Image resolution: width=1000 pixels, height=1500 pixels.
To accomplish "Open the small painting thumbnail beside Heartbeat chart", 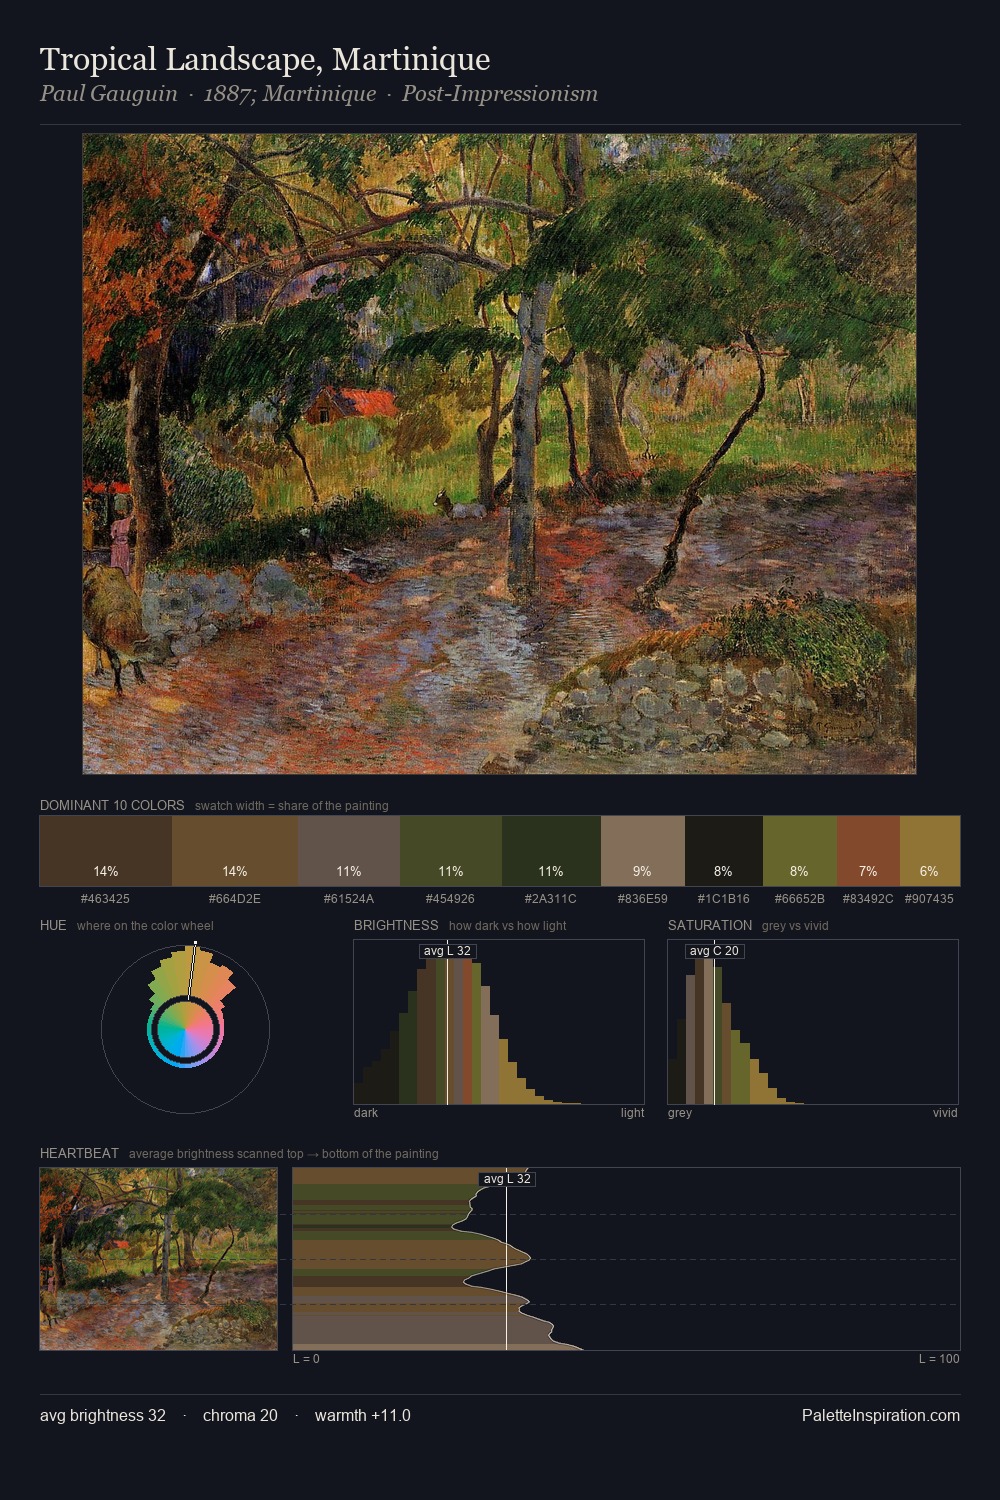I will (x=159, y=1259).
